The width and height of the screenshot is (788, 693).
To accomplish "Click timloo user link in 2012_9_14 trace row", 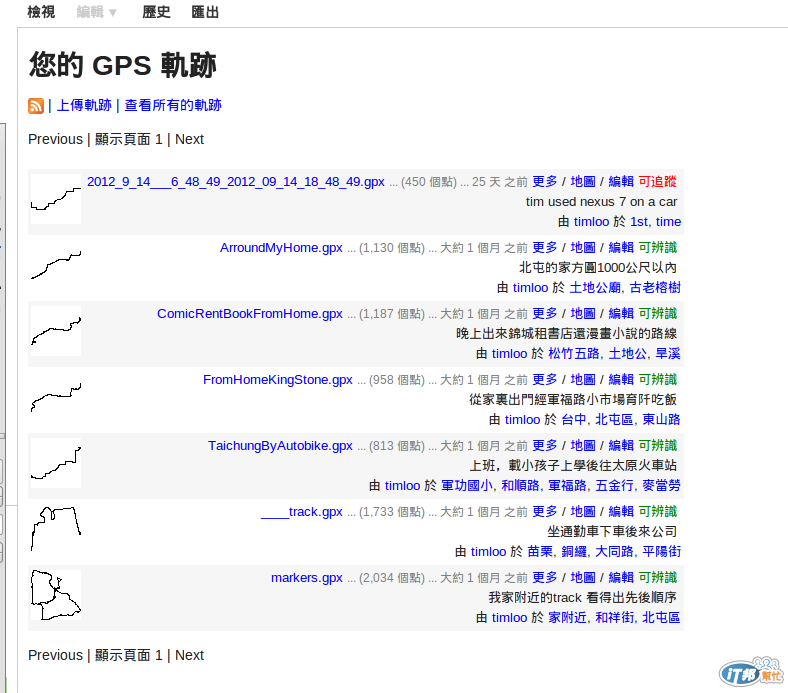I will pyautogui.click(x=592, y=222).
